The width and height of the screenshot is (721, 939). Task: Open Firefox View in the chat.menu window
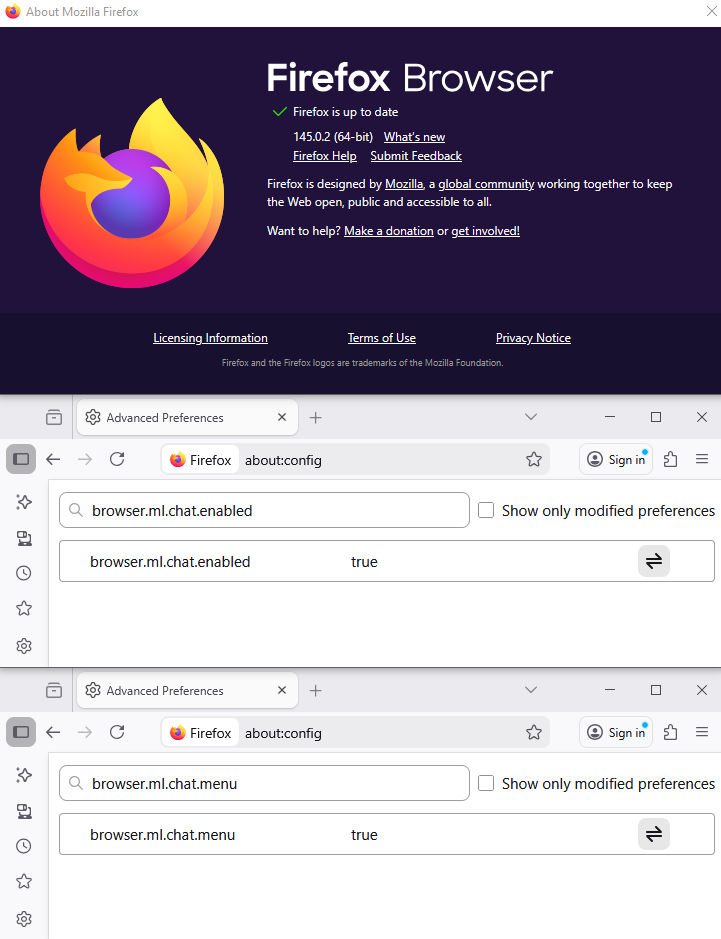click(54, 690)
